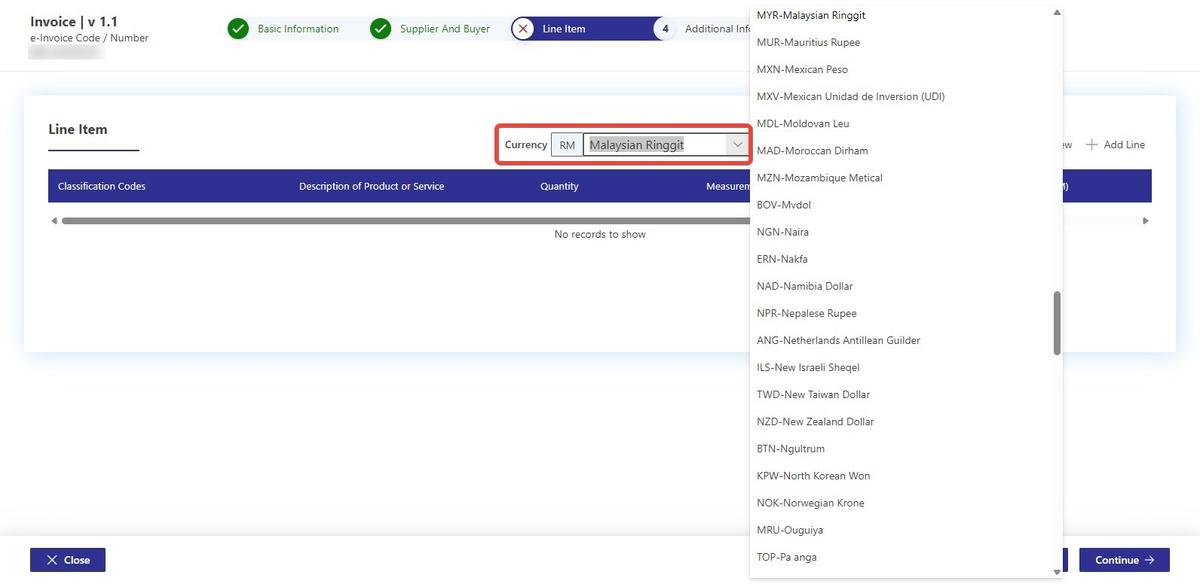Go to Supplier And Buyer step
1200x584 pixels.
[445, 29]
